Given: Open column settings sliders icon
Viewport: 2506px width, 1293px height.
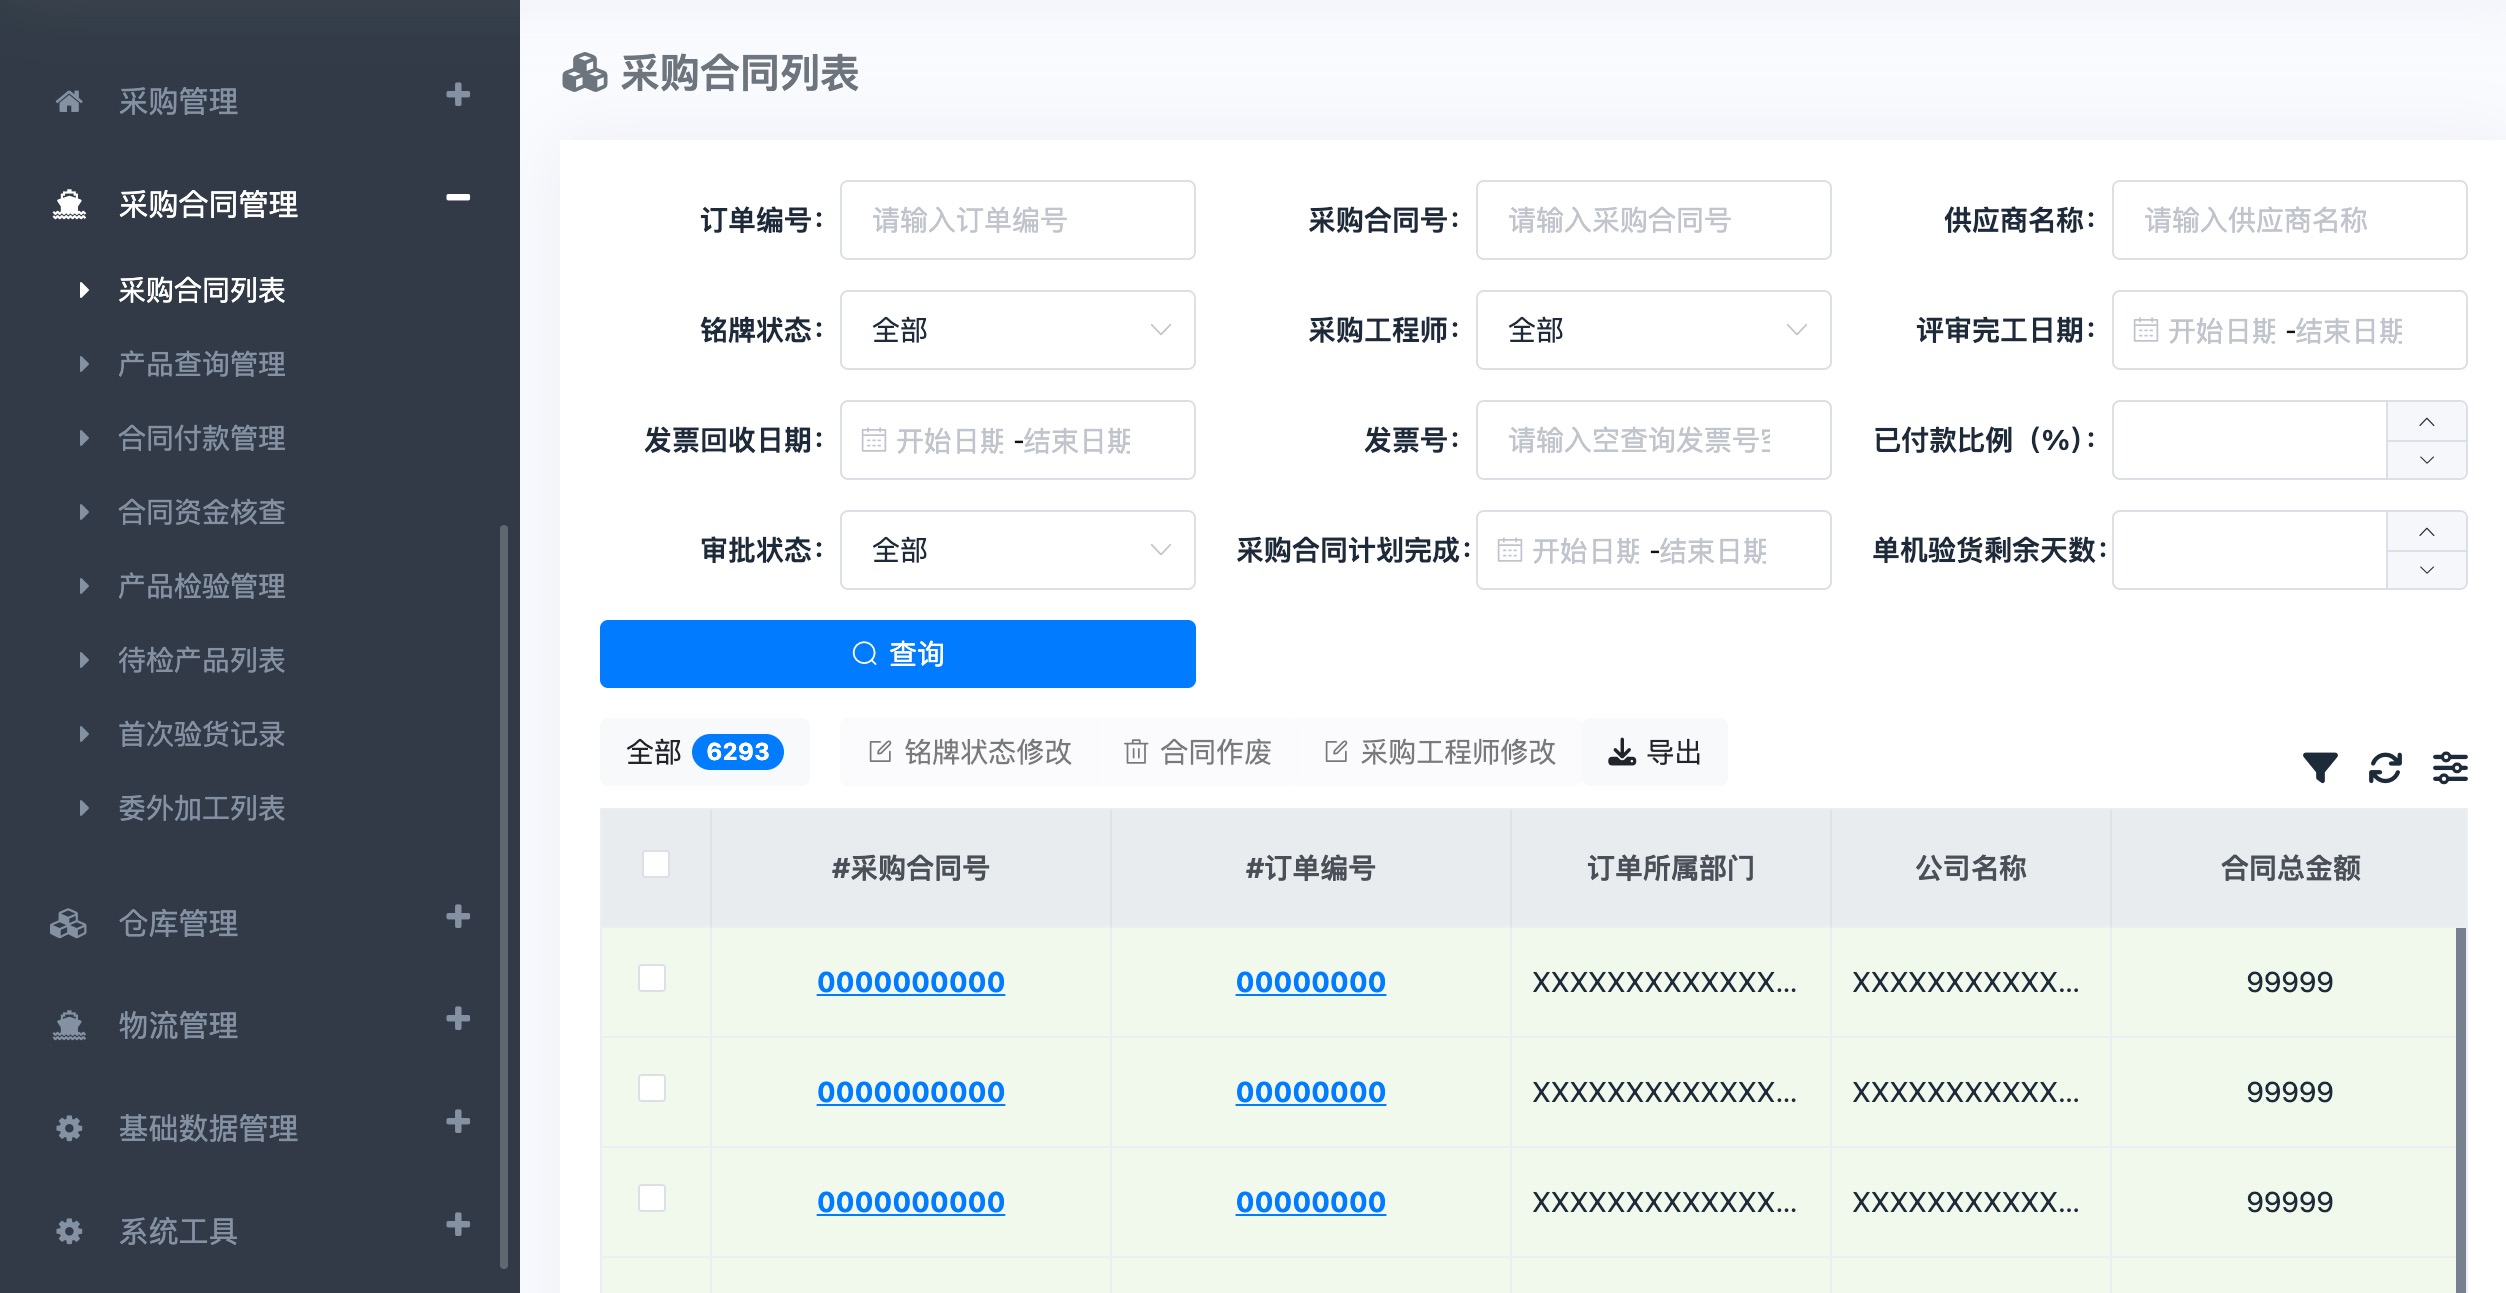Looking at the screenshot, I should [2449, 768].
